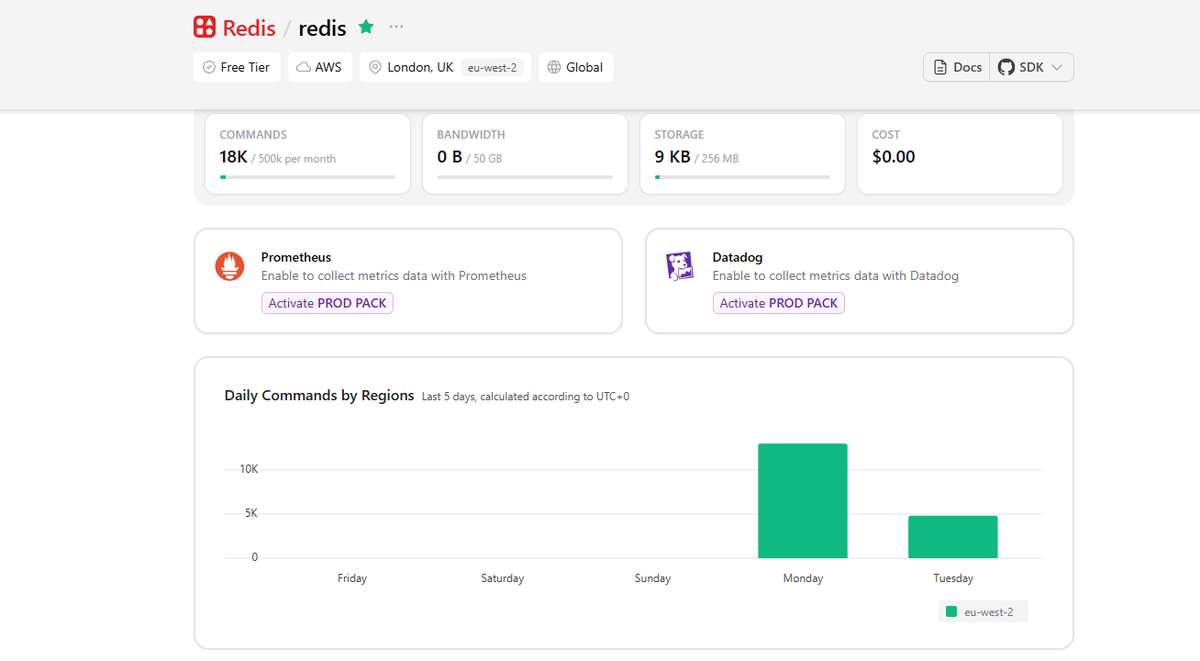The height and width of the screenshot is (661, 1200).
Task: Click the 10K y-axis label
Action: [249, 469]
